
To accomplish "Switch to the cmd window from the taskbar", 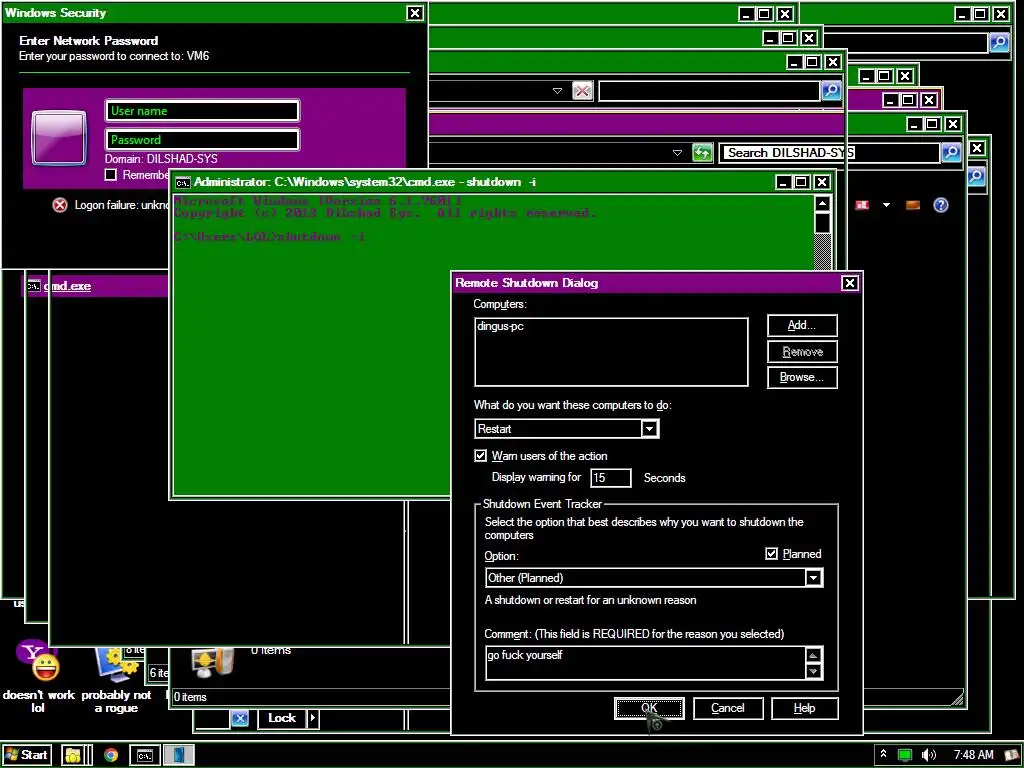I will pyautogui.click(x=144, y=756).
